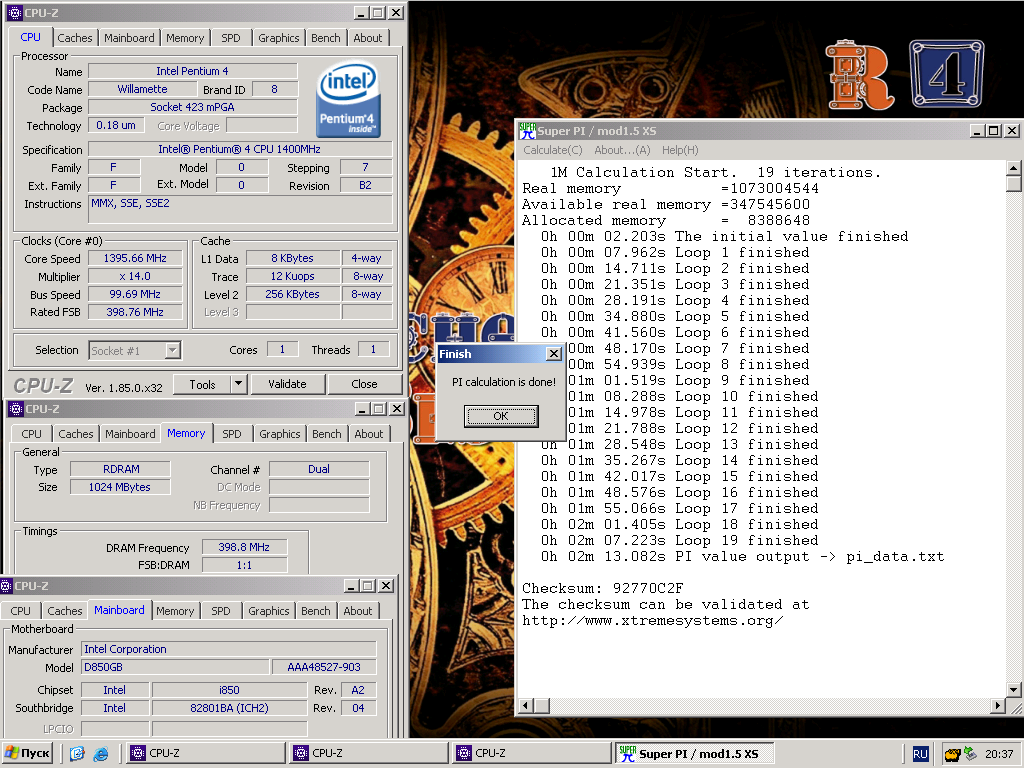Screen dimensions: 1024x768
Task: Click the CPU-Z Mainboard window title icon
Action: (x=6, y=586)
